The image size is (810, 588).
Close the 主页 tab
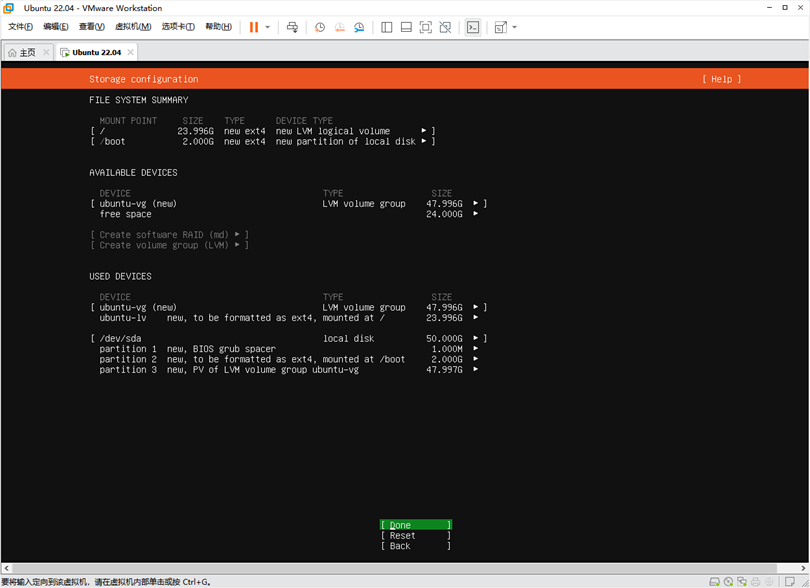pos(46,52)
